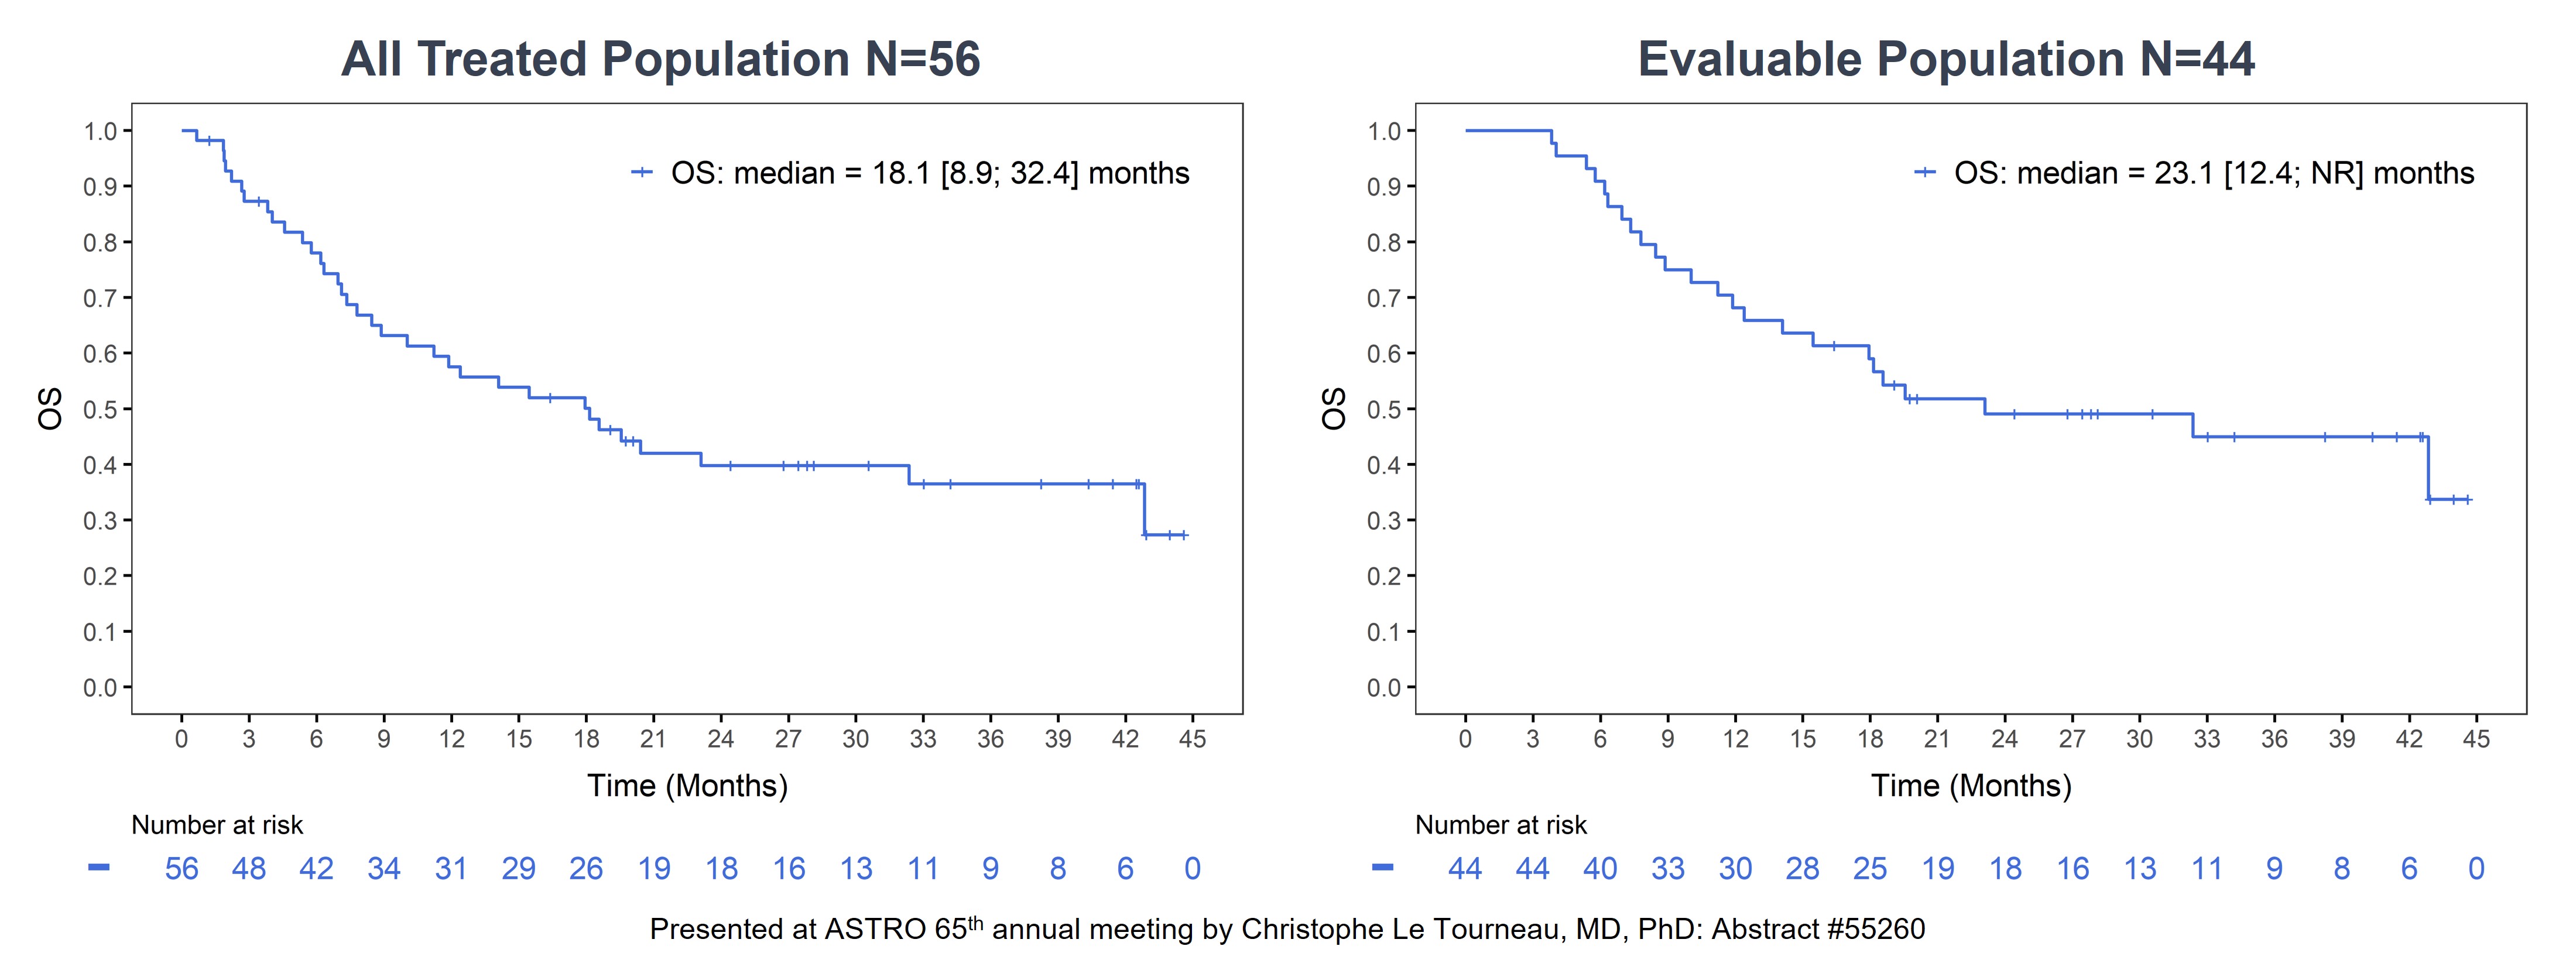Select the number at risk value 25

pyautogui.click(x=1870, y=869)
